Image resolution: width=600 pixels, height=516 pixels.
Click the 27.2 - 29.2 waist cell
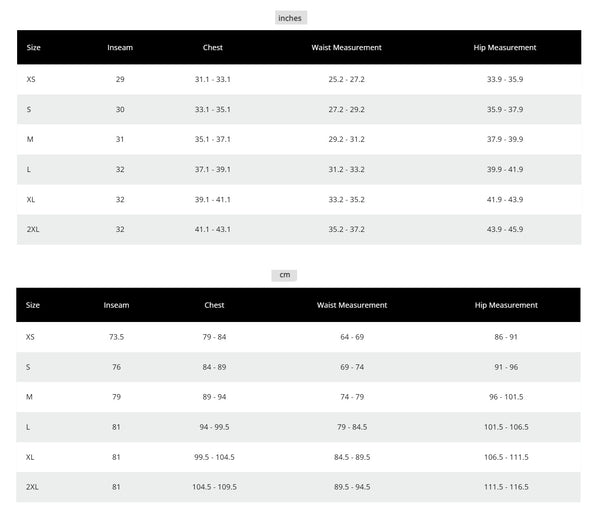click(346, 109)
